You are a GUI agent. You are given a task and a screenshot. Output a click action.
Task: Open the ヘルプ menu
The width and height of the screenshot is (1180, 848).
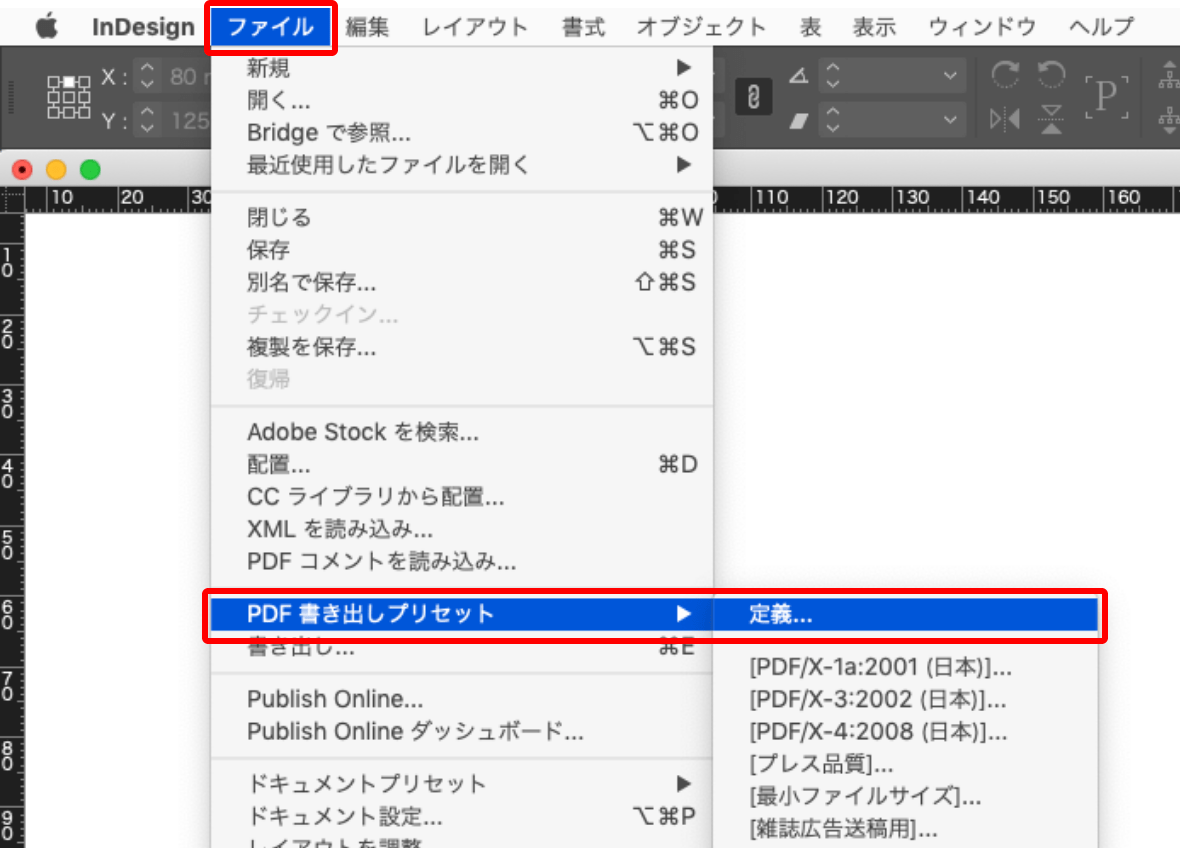pyautogui.click(x=1101, y=27)
